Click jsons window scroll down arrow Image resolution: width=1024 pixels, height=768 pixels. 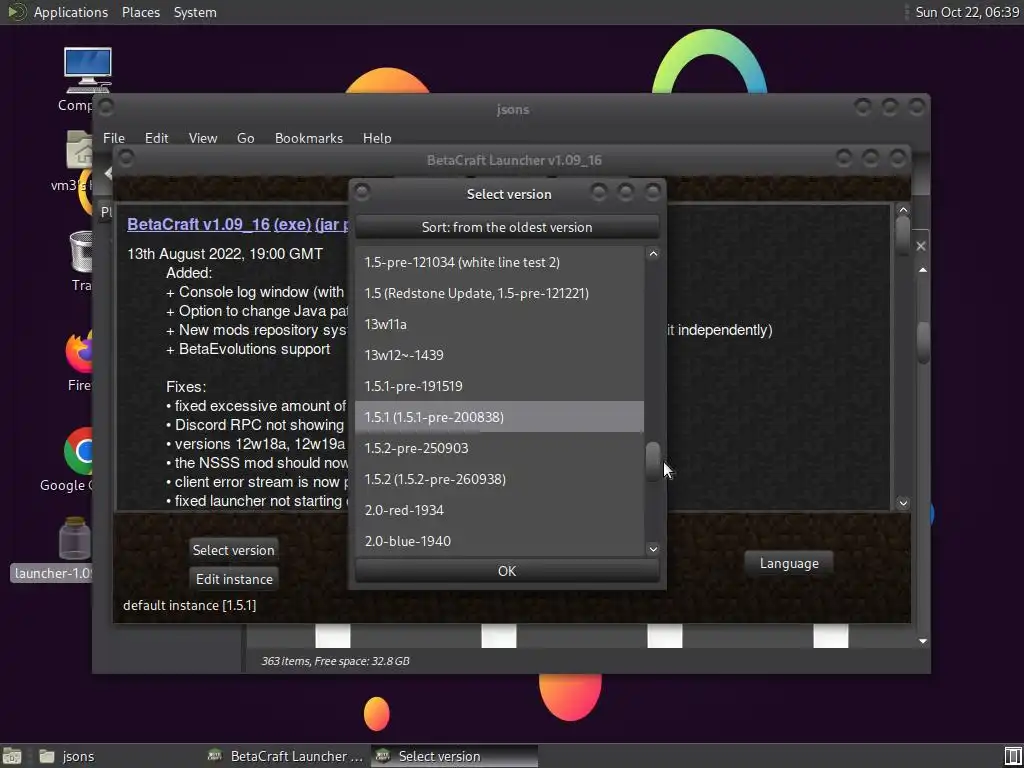coord(922,641)
